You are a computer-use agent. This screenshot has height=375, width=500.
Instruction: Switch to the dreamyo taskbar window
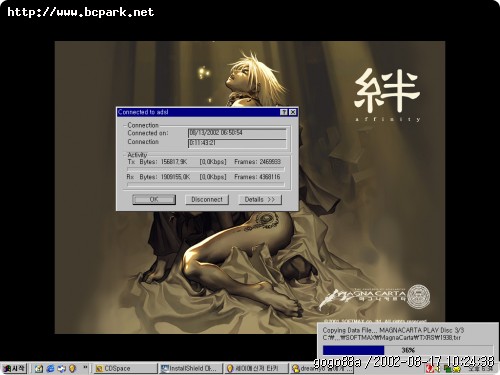click(x=321, y=368)
